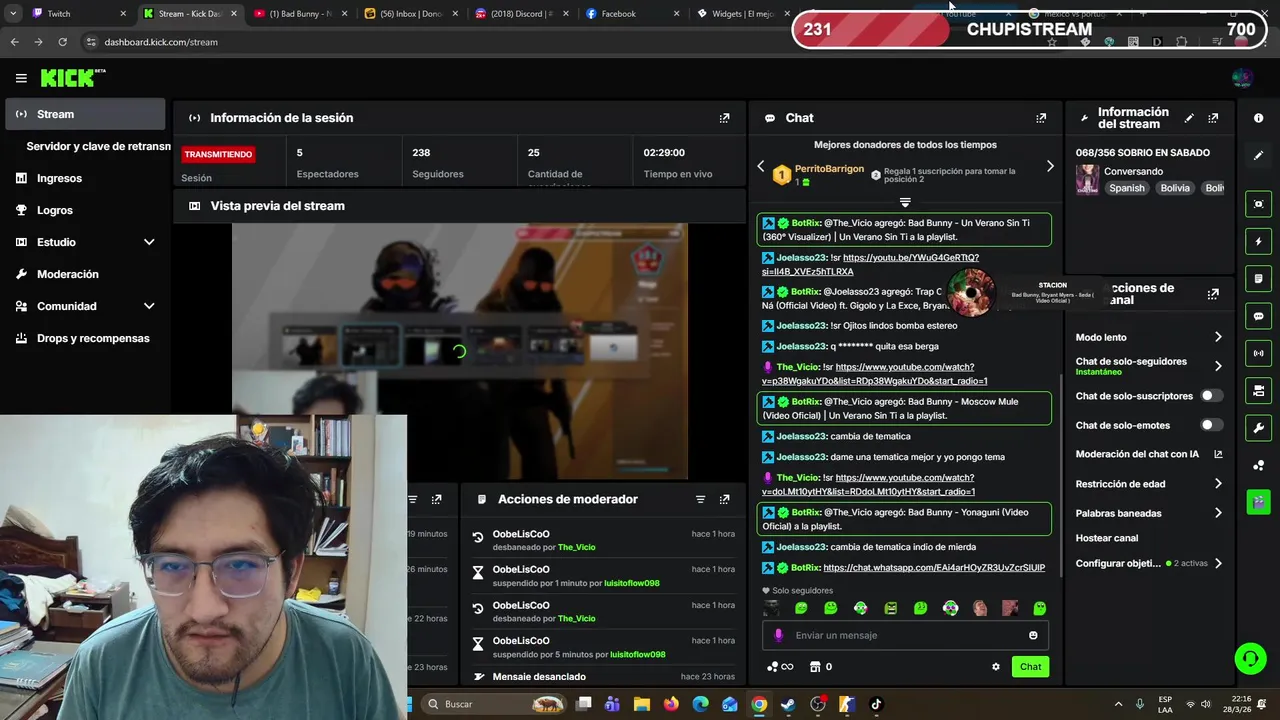Image resolution: width=1280 pixels, height=720 pixels.
Task: Click the pencil icon in right toolbar
Action: tap(1258, 156)
